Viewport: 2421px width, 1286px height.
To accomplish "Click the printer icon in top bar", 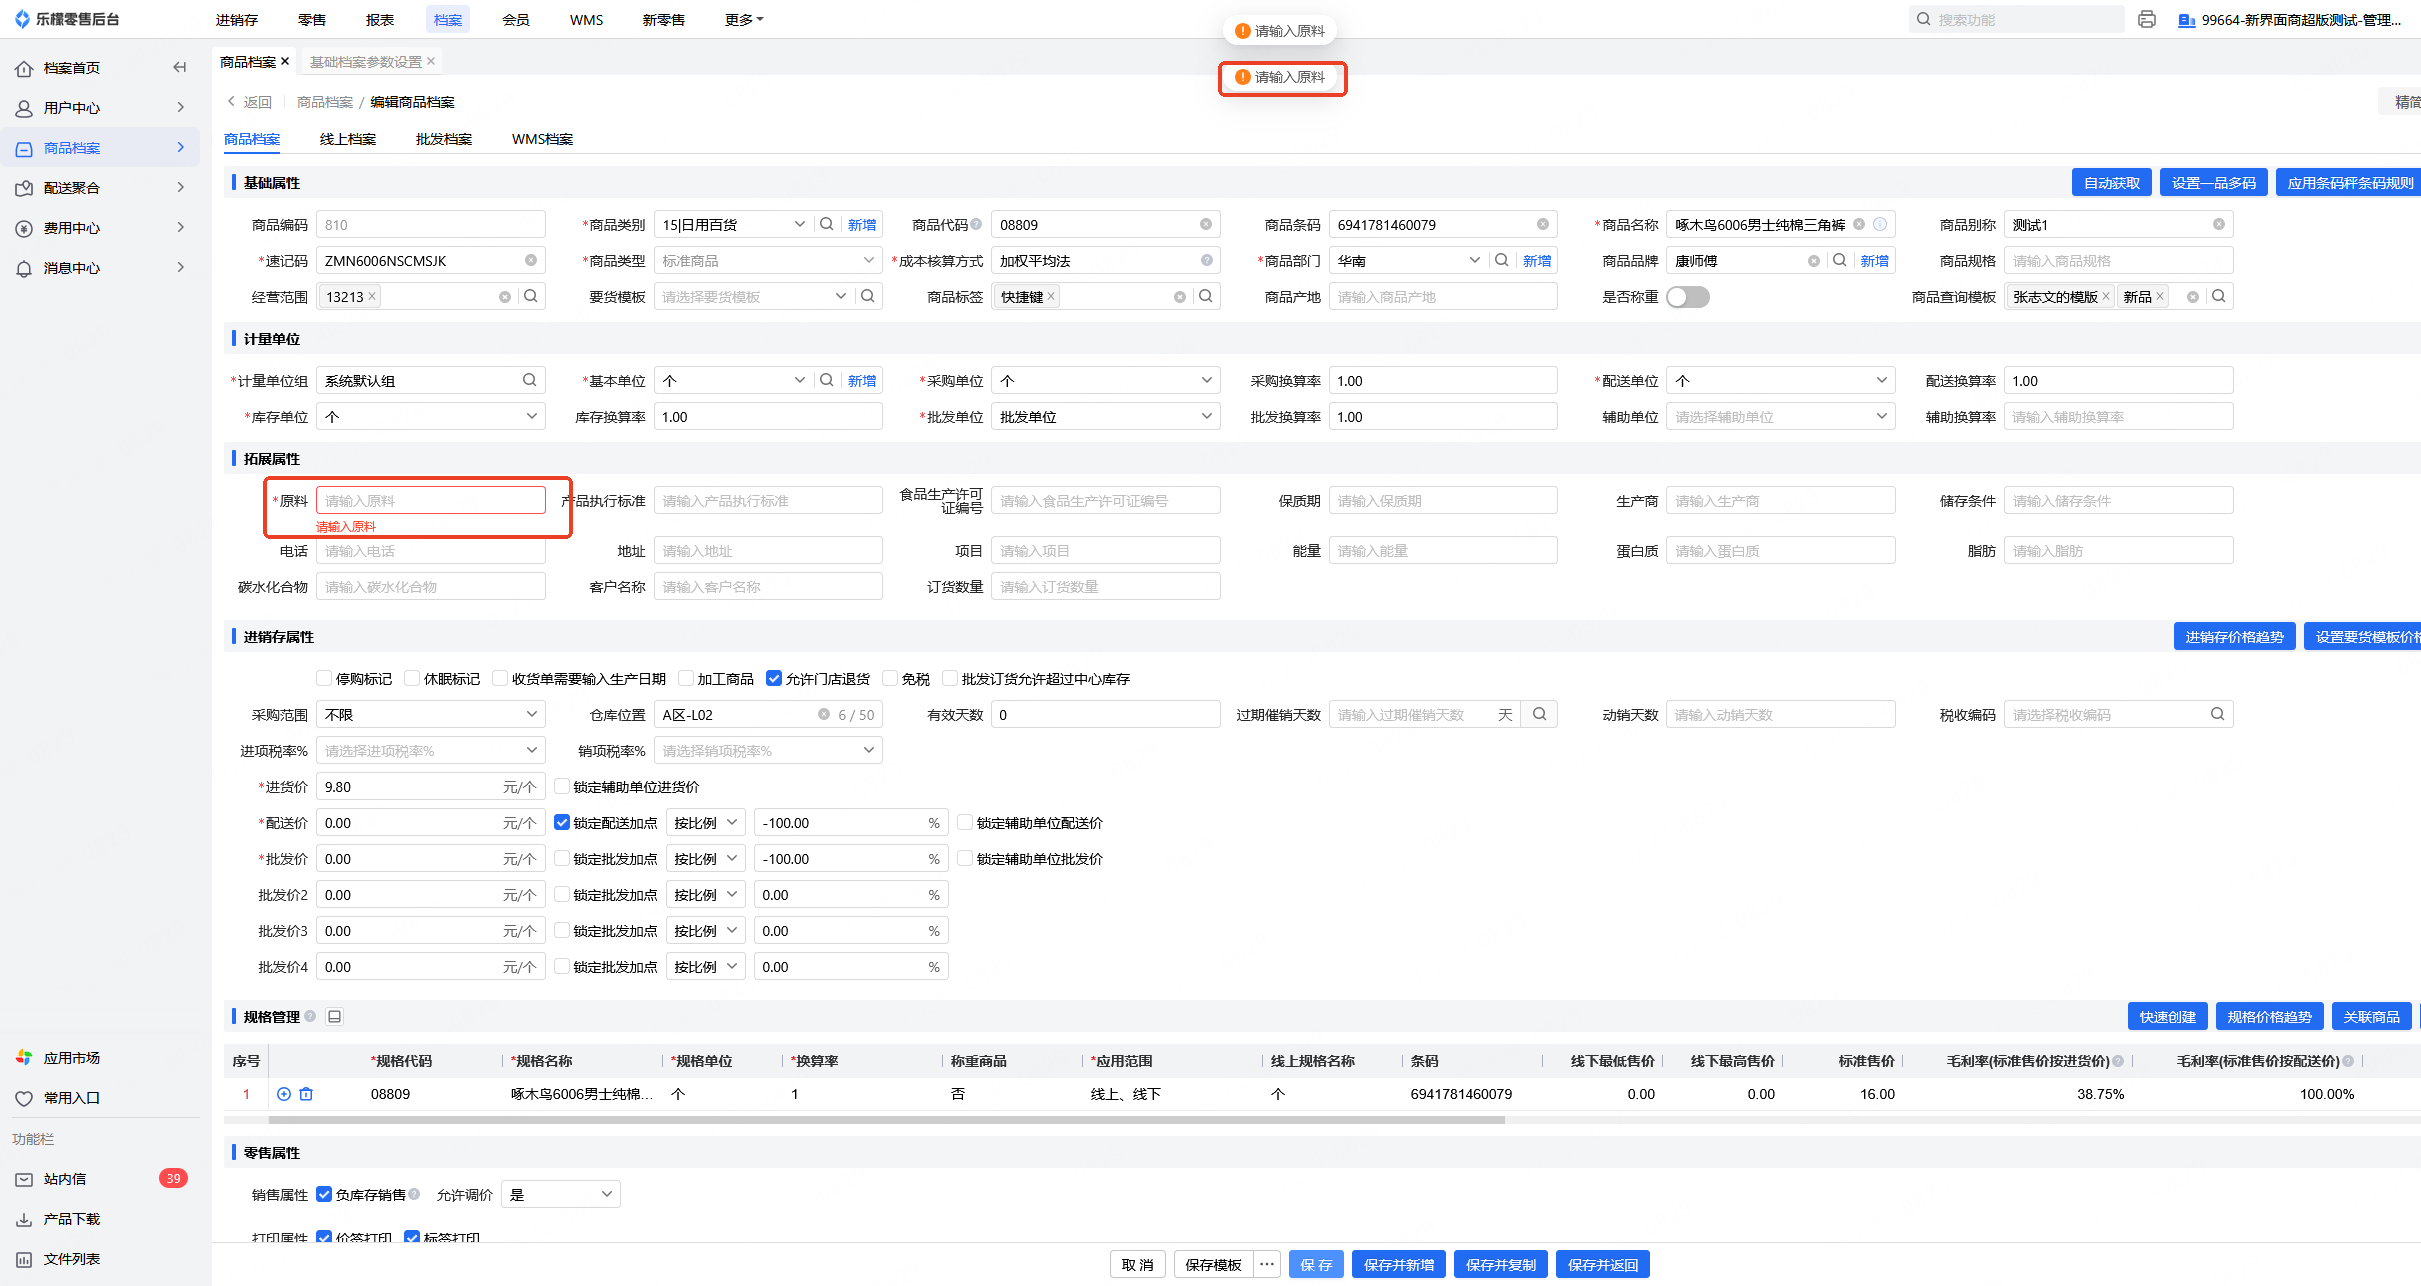I will (x=2146, y=19).
